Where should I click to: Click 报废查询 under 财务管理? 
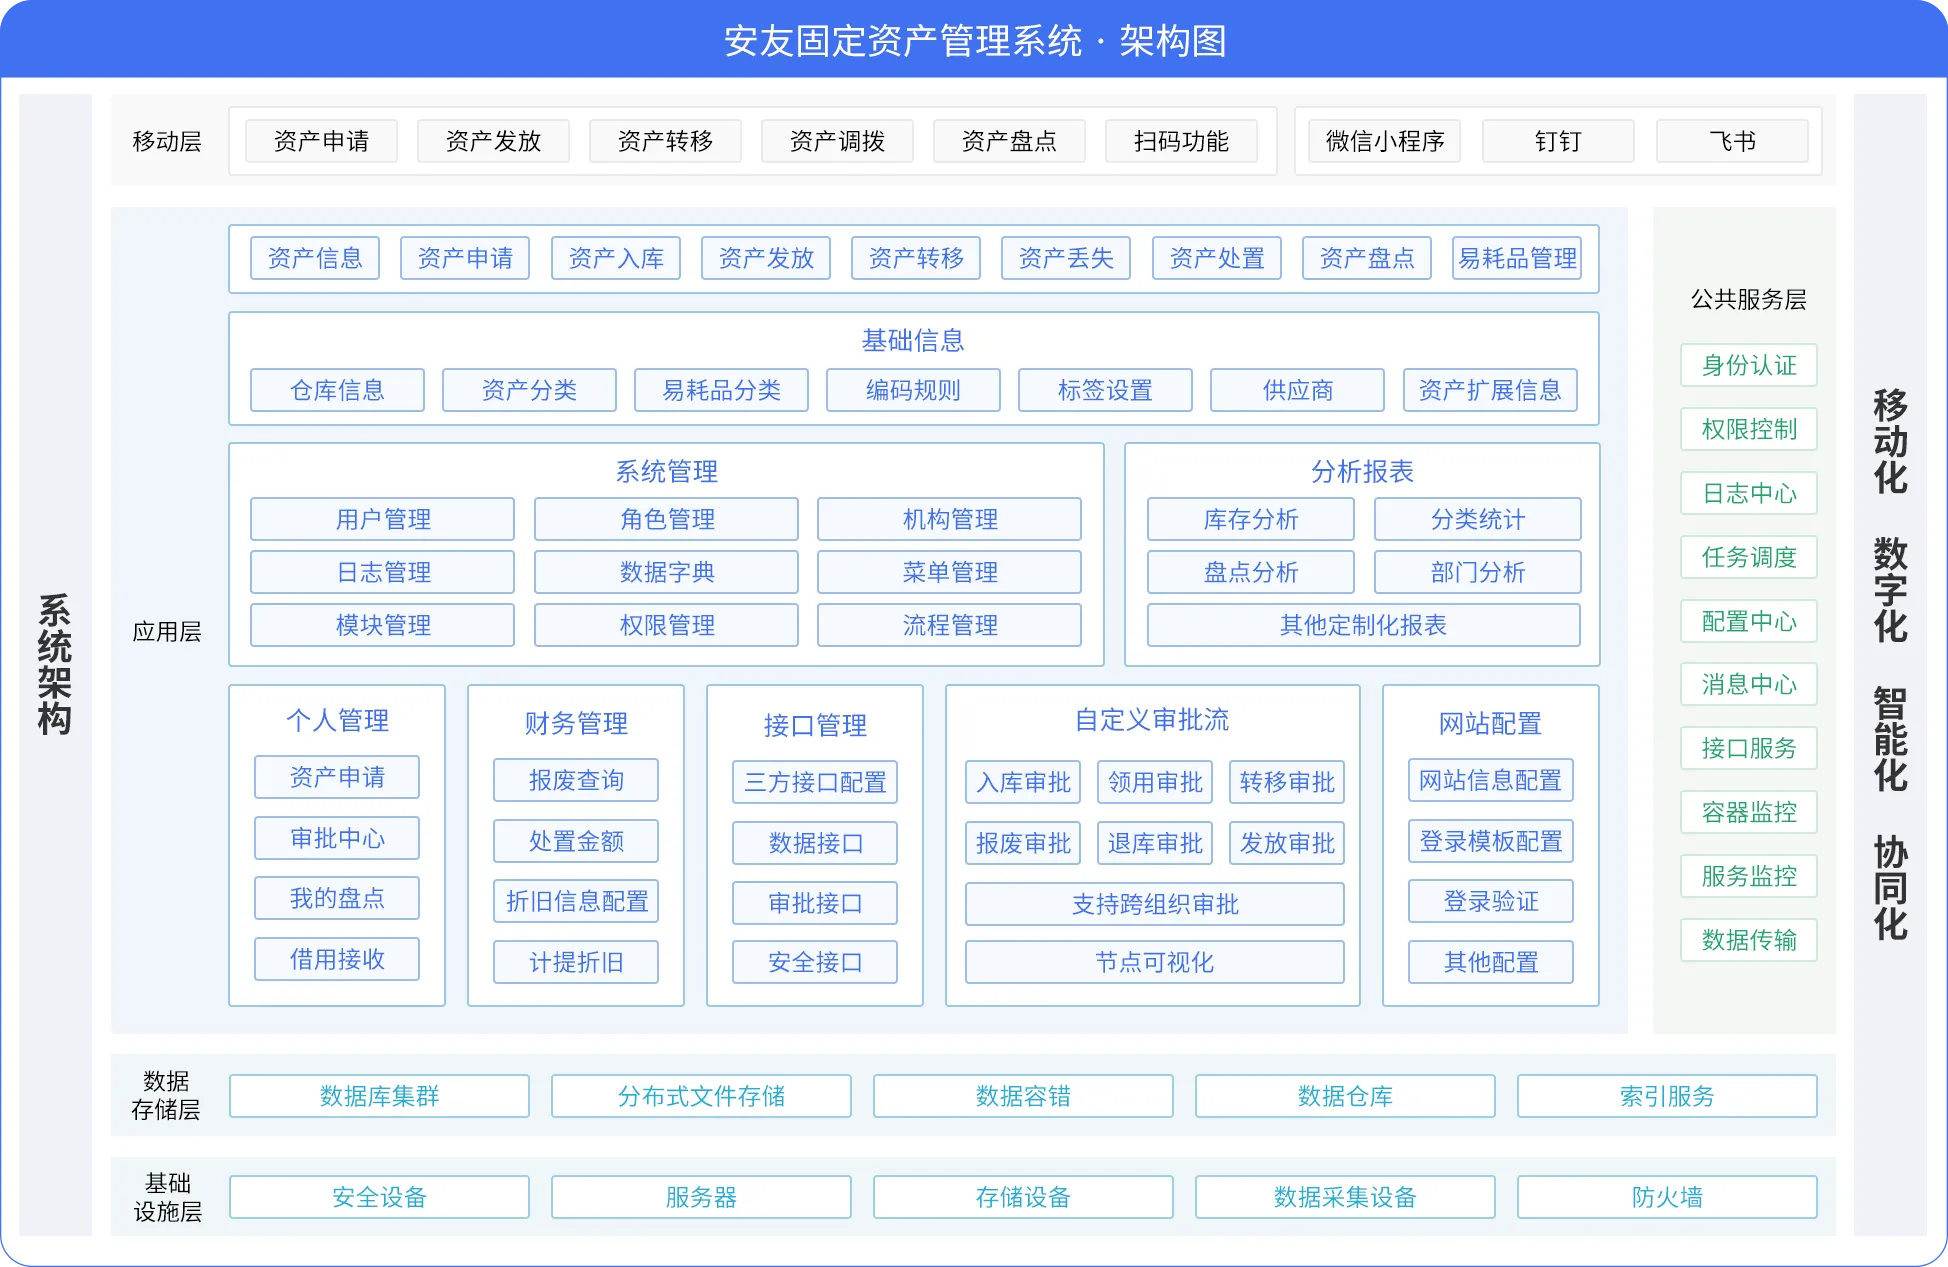click(576, 780)
